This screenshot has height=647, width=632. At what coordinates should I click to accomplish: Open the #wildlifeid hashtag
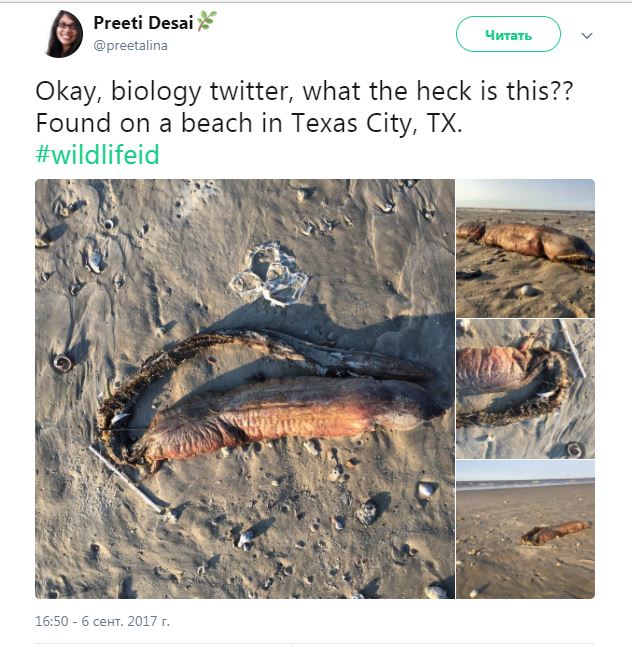pos(97,155)
